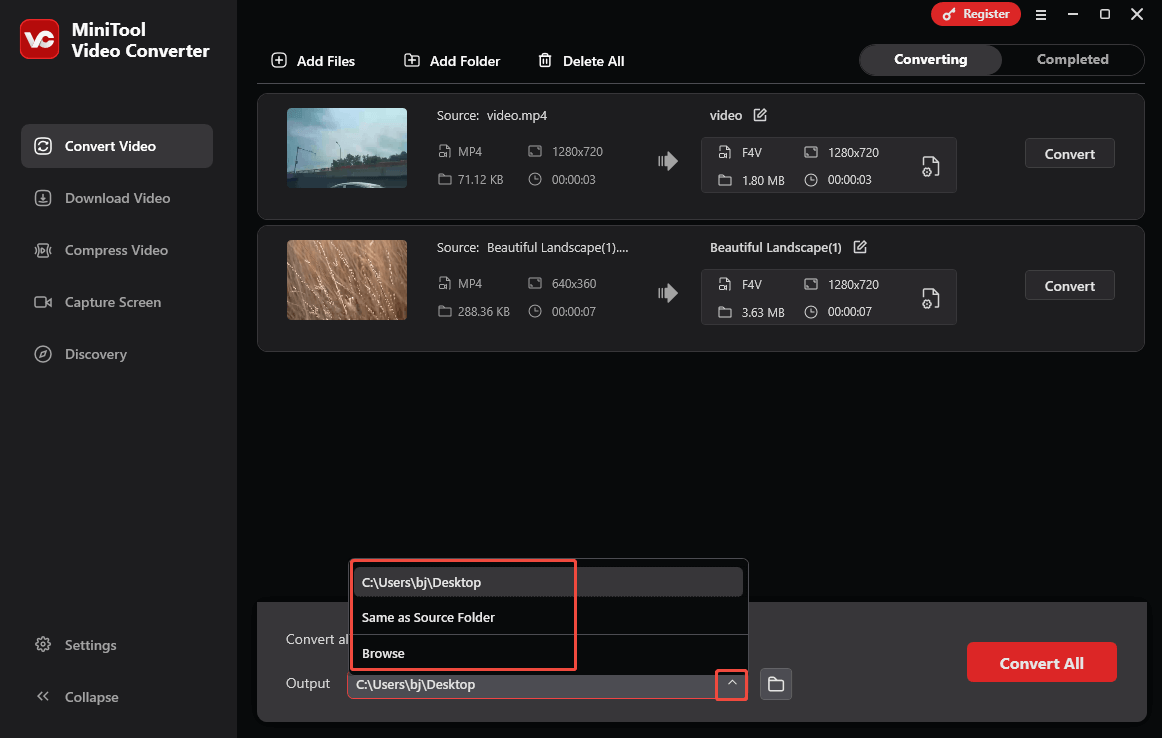Viewport: 1162px width, 738px height.
Task: Switch to the Completed tab
Action: click(x=1072, y=59)
